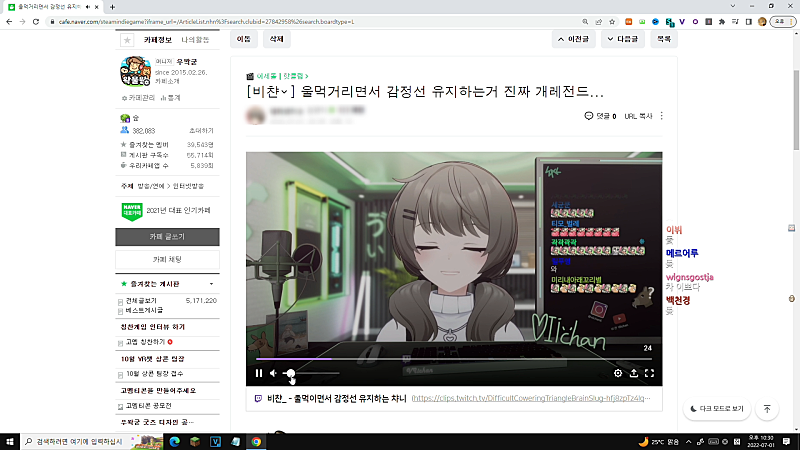
Task: Open a new browser tab
Action: [112, 7]
